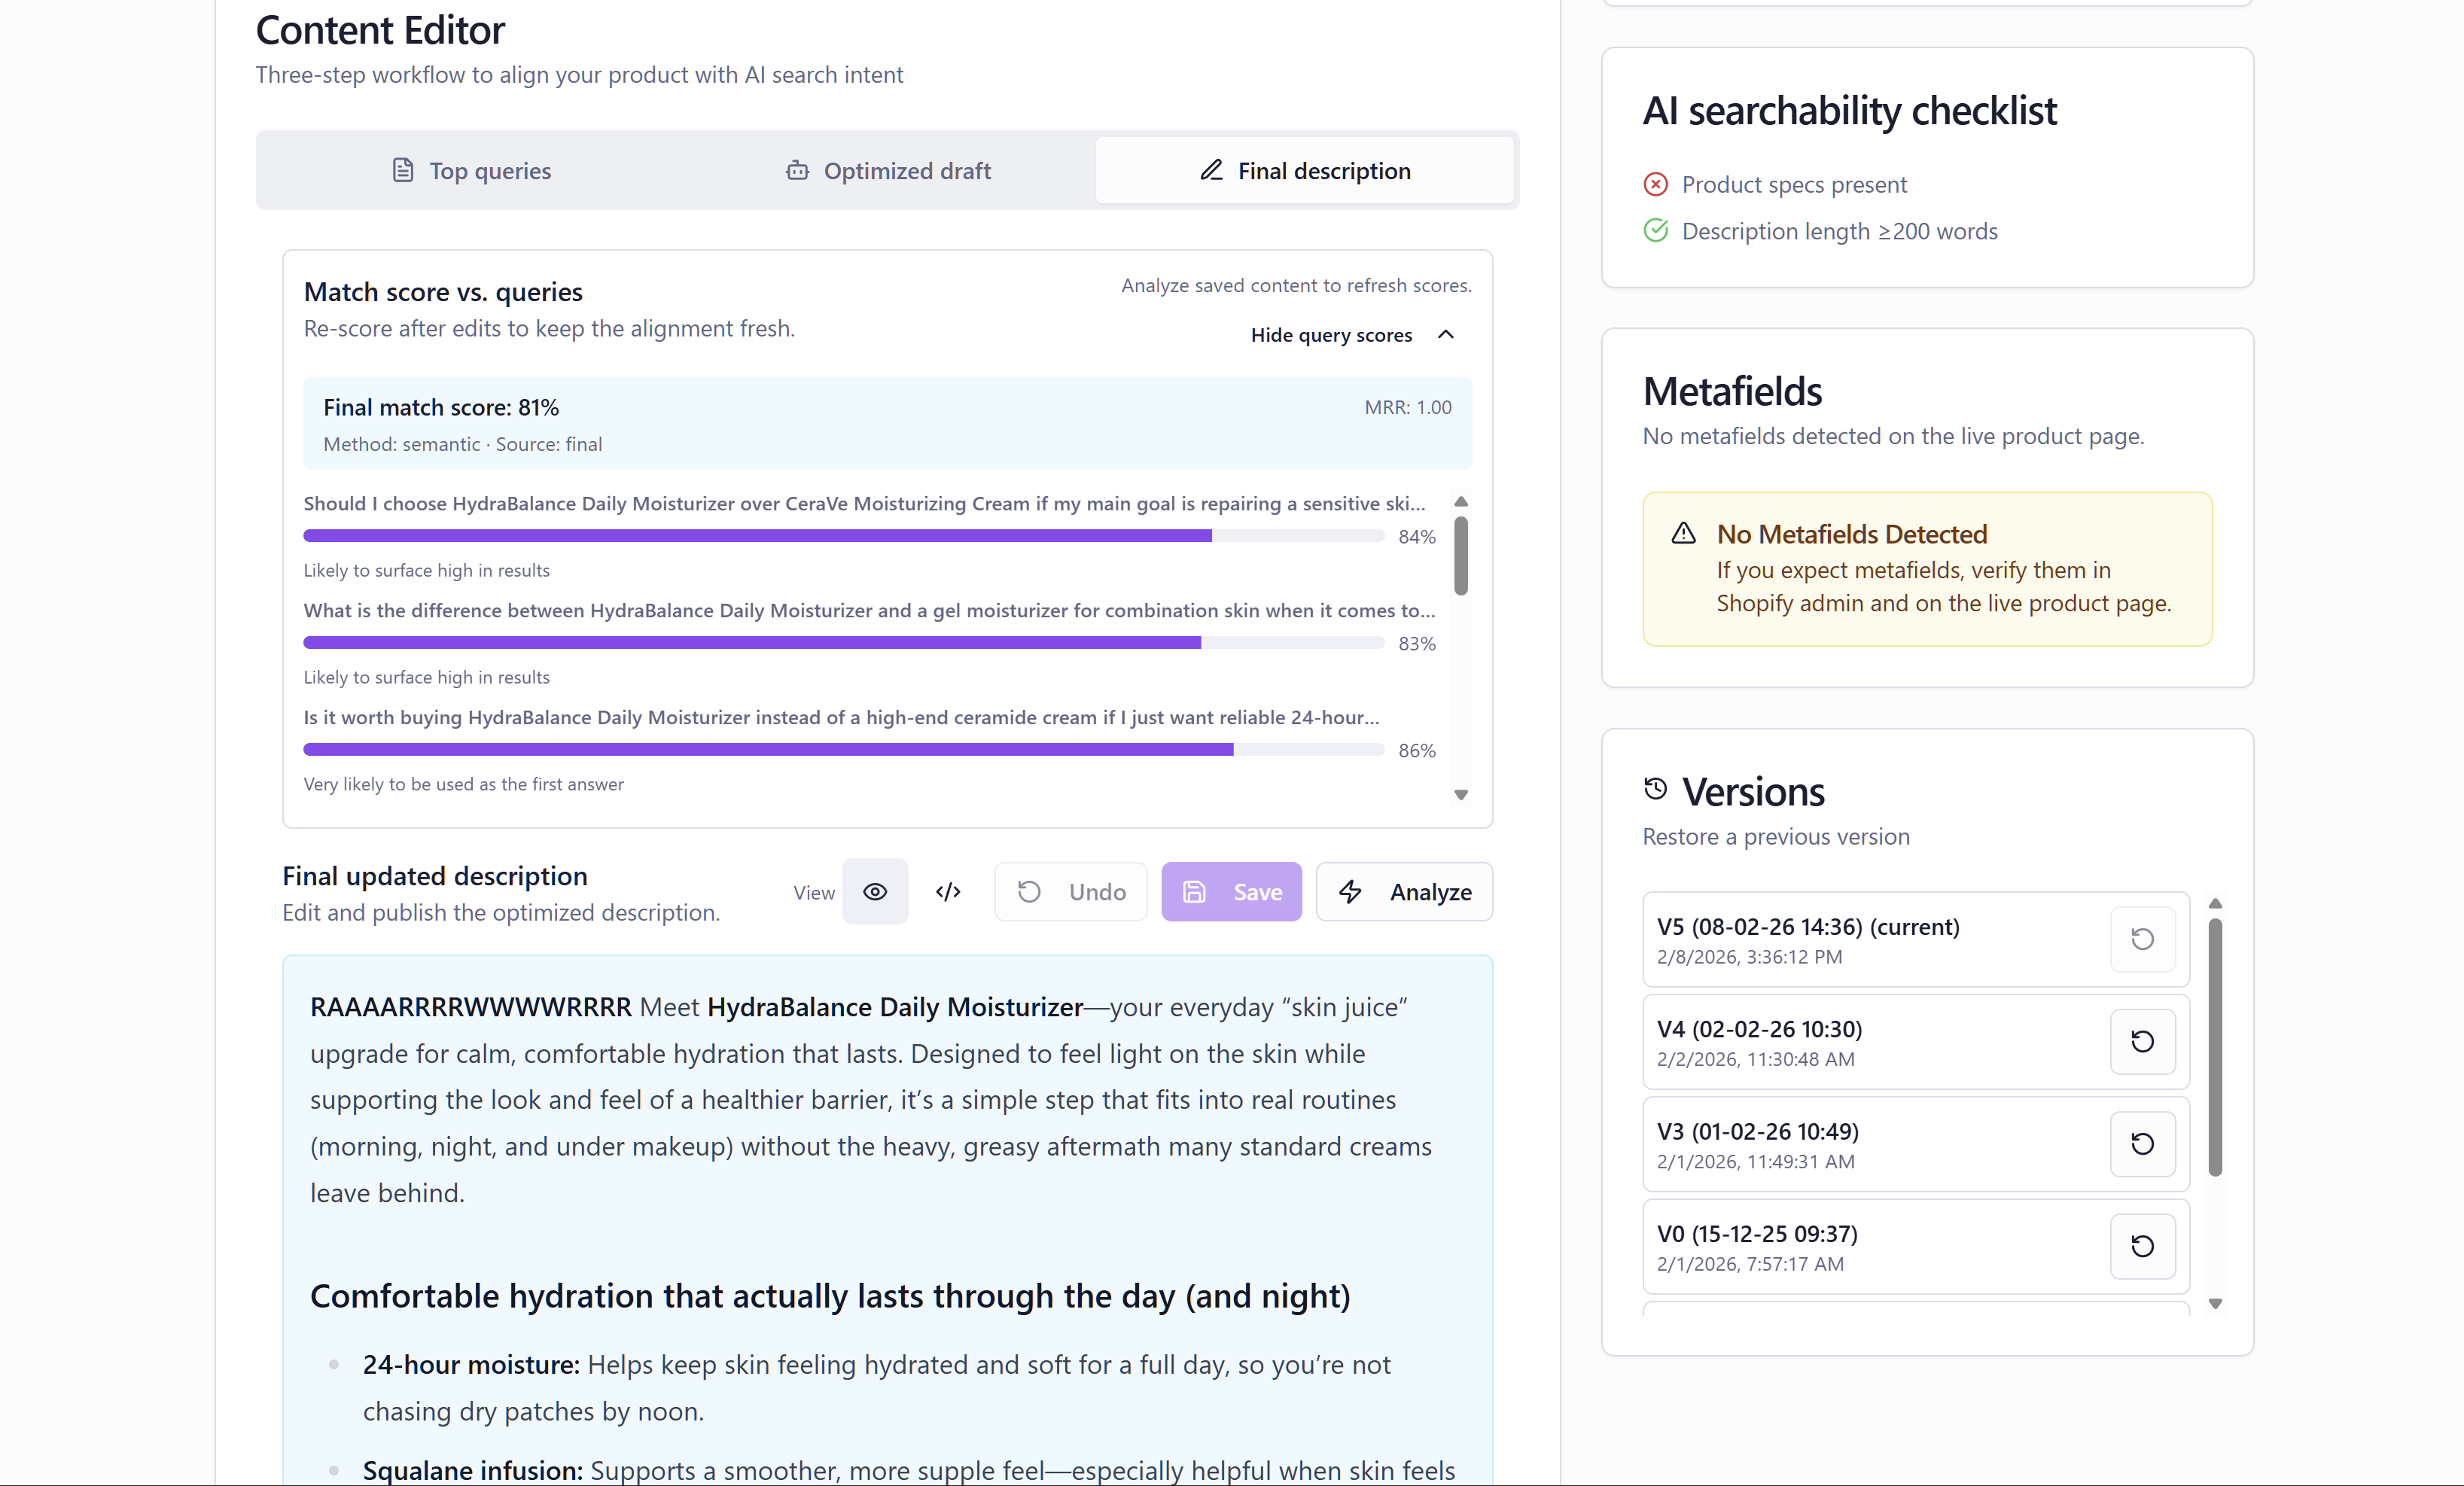This screenshot has width=2464, height=1486.
Task: Open the Optimized draft tab
Action: (887, 170)
